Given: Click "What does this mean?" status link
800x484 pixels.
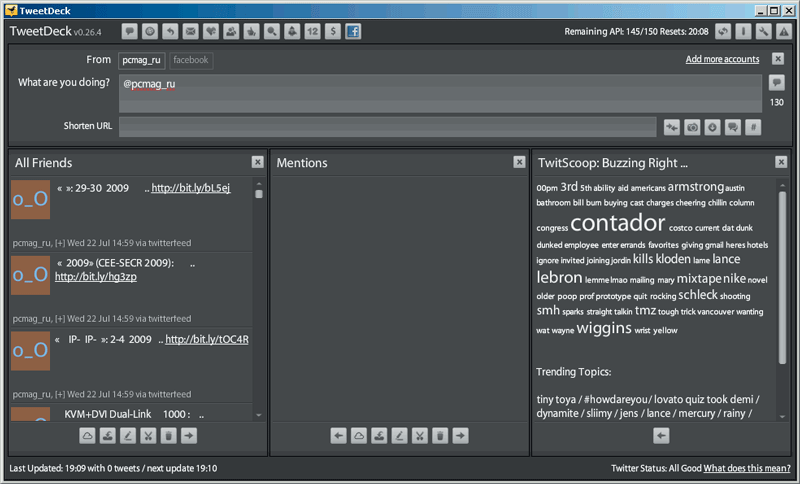Looking at the screenshot, I should pos(746,468).
